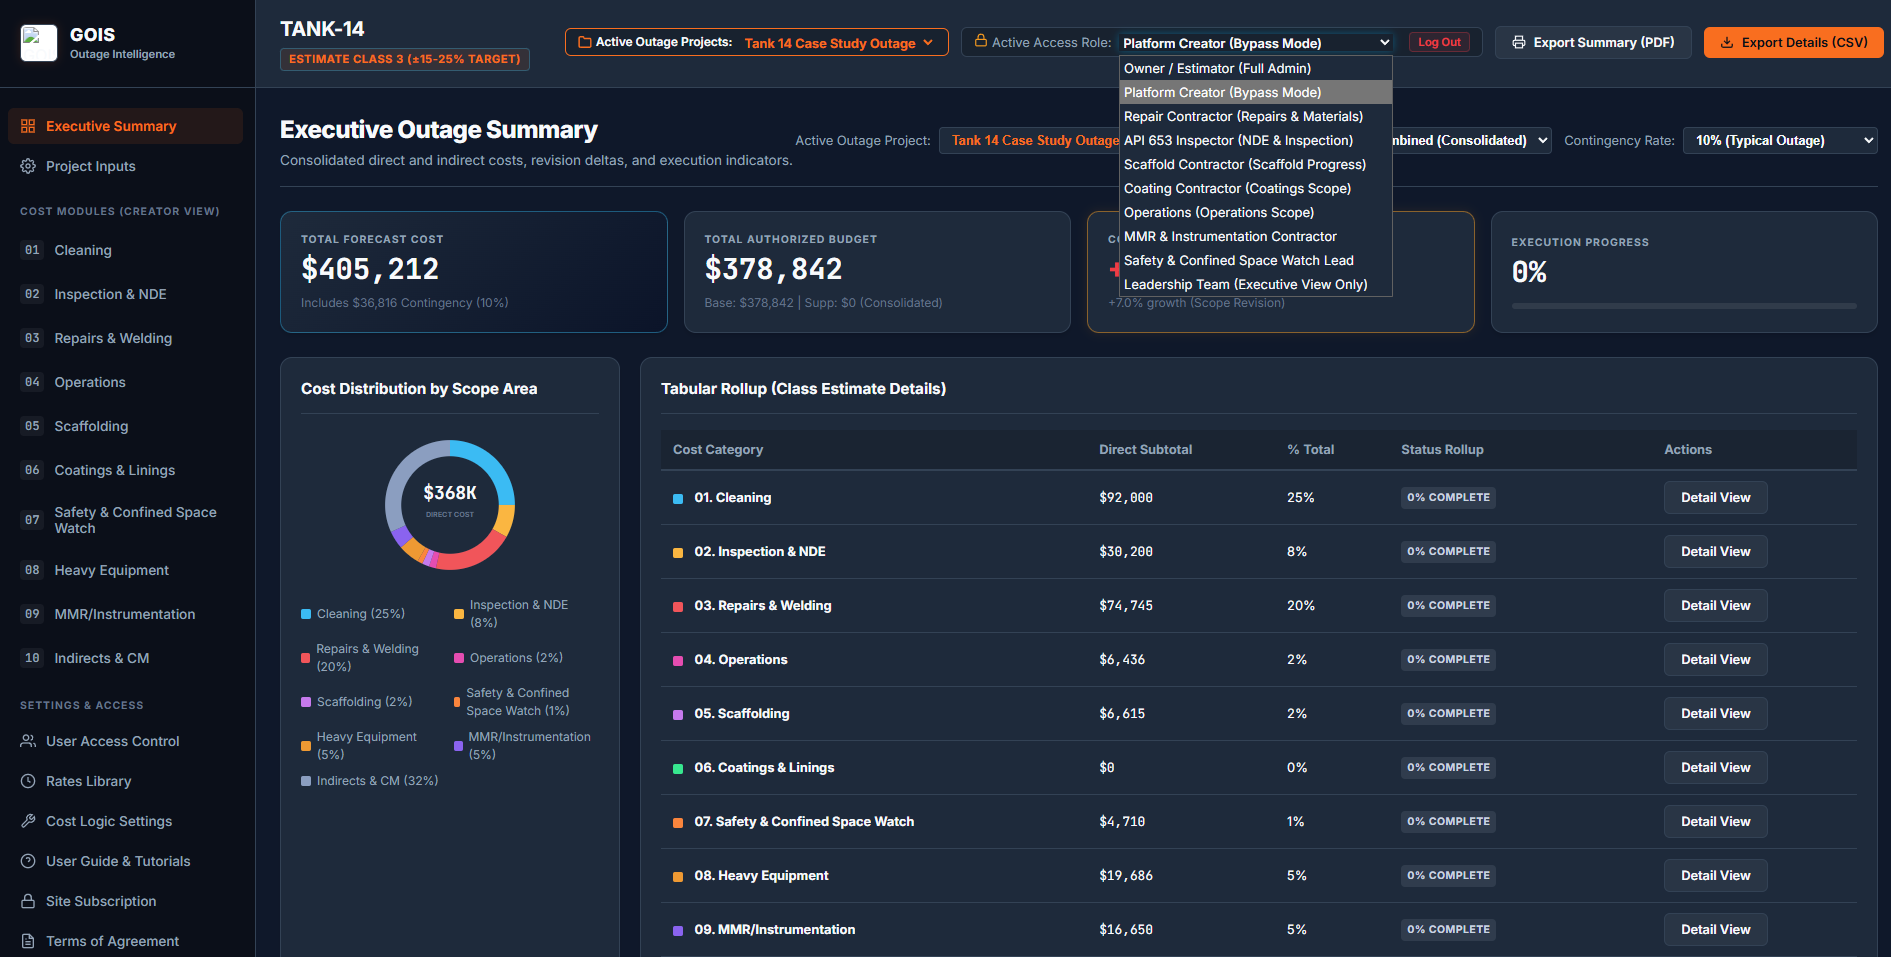
Task: Open Detail View for 02. Inspection & NDE
Action: click(x=1715, y=551)
